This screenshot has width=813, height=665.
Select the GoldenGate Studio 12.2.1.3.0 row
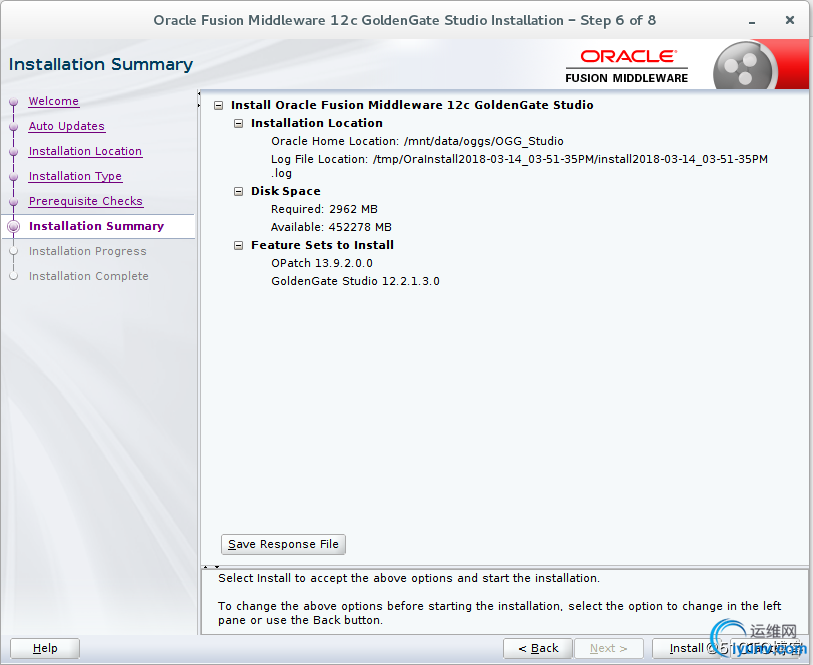coord(355,281)
